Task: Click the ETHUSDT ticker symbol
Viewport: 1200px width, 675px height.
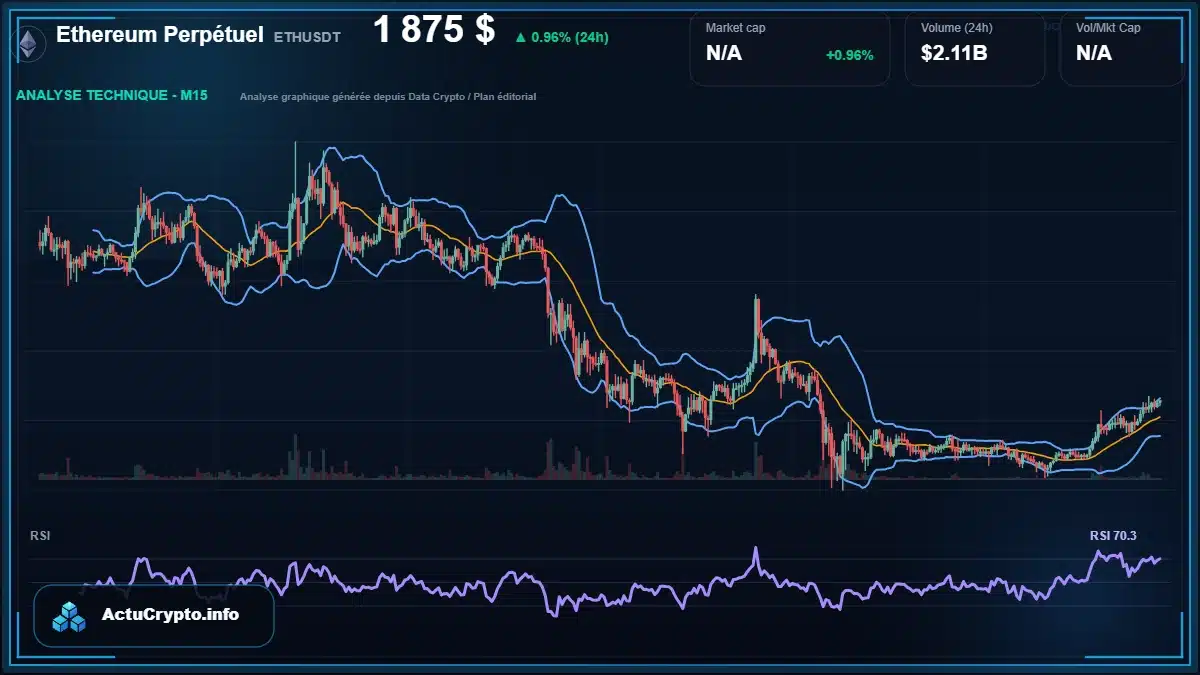Action: click(x=307, y=37)
